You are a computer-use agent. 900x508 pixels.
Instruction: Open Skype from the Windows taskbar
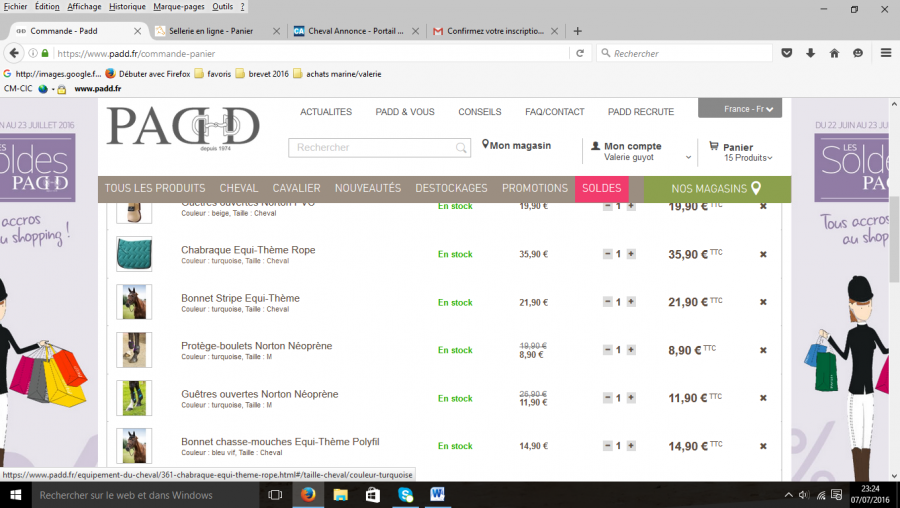tap(405, 495)
